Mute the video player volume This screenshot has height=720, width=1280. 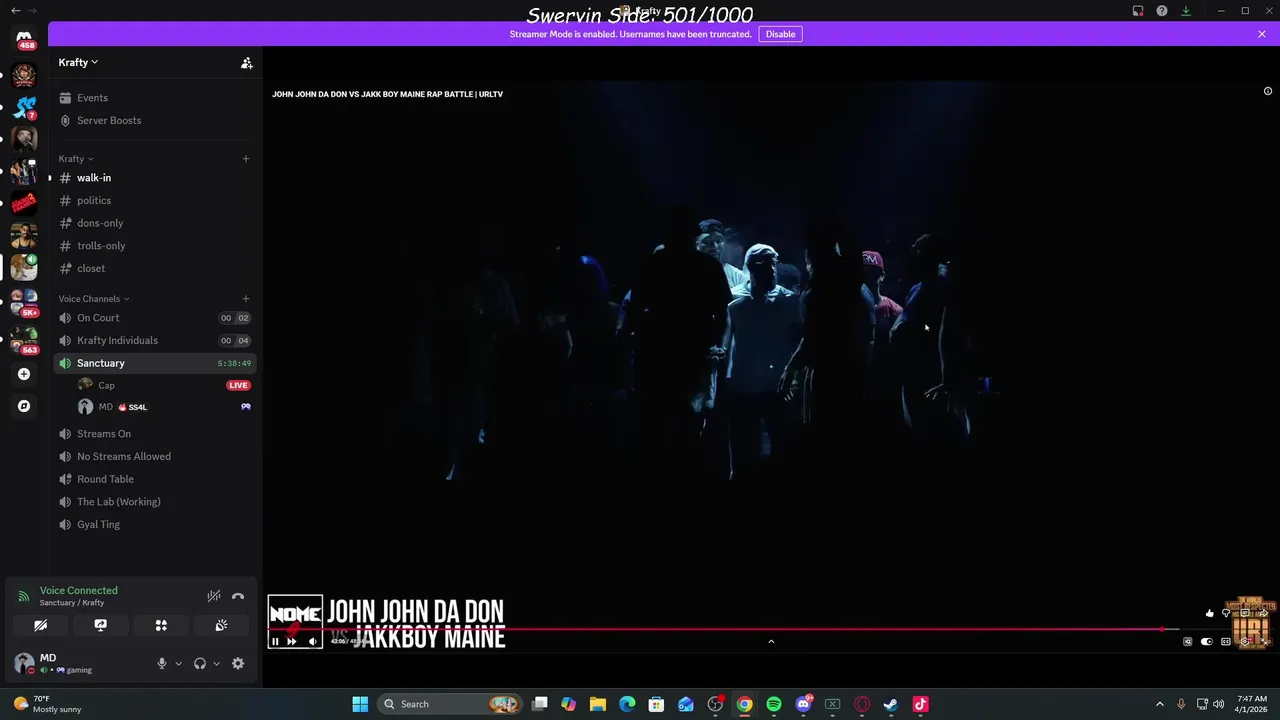click(x=312, y=641)
